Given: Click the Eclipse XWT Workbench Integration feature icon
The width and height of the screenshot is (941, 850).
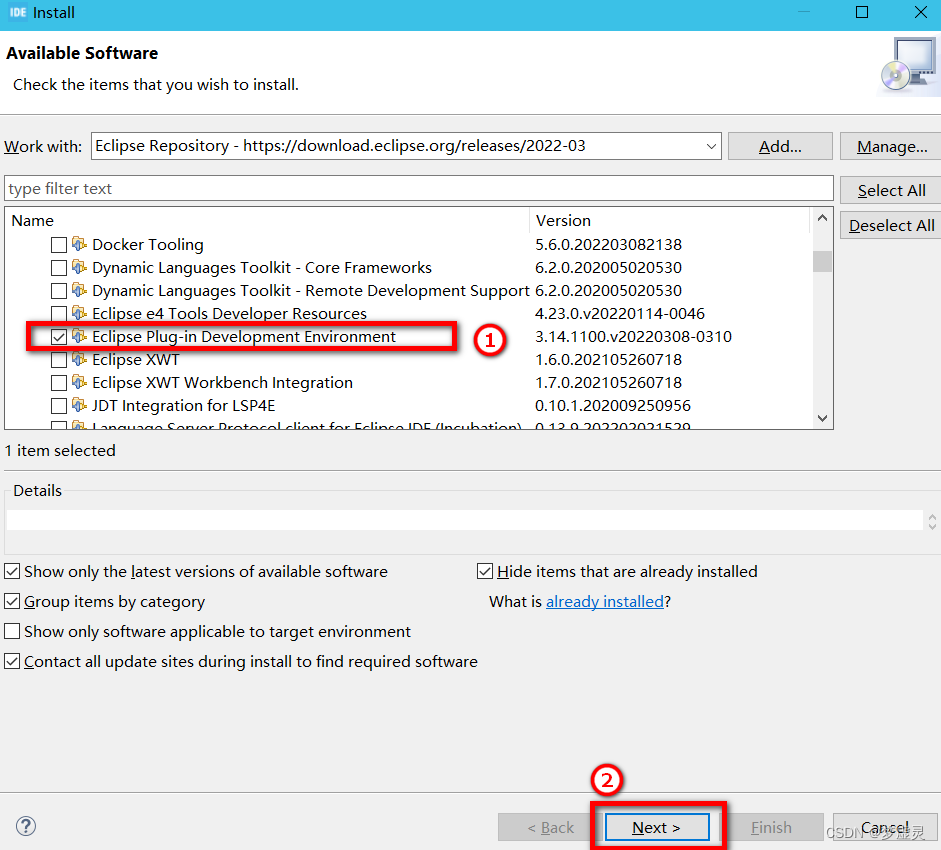Looking at the screenshot, I should pyautogui.click(x=79, y=382).
